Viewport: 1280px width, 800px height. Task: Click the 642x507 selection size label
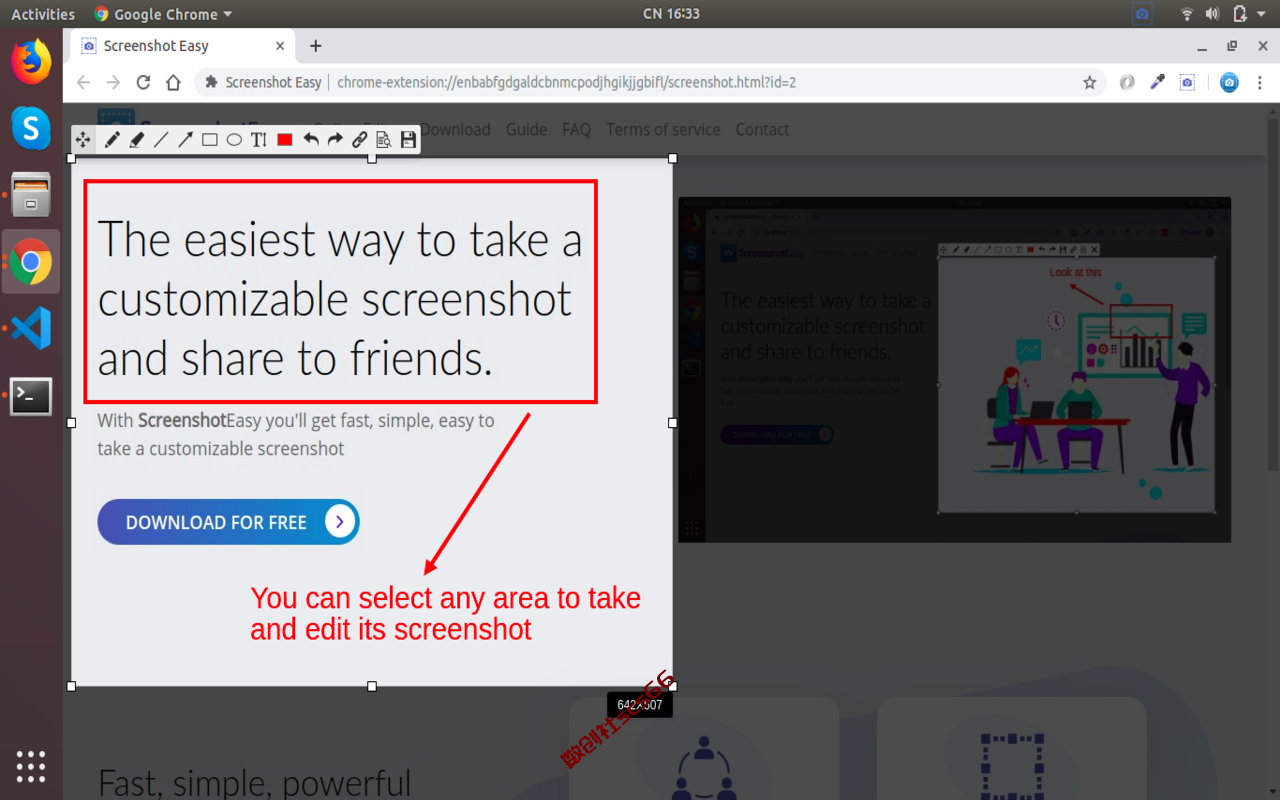(640, 705)
